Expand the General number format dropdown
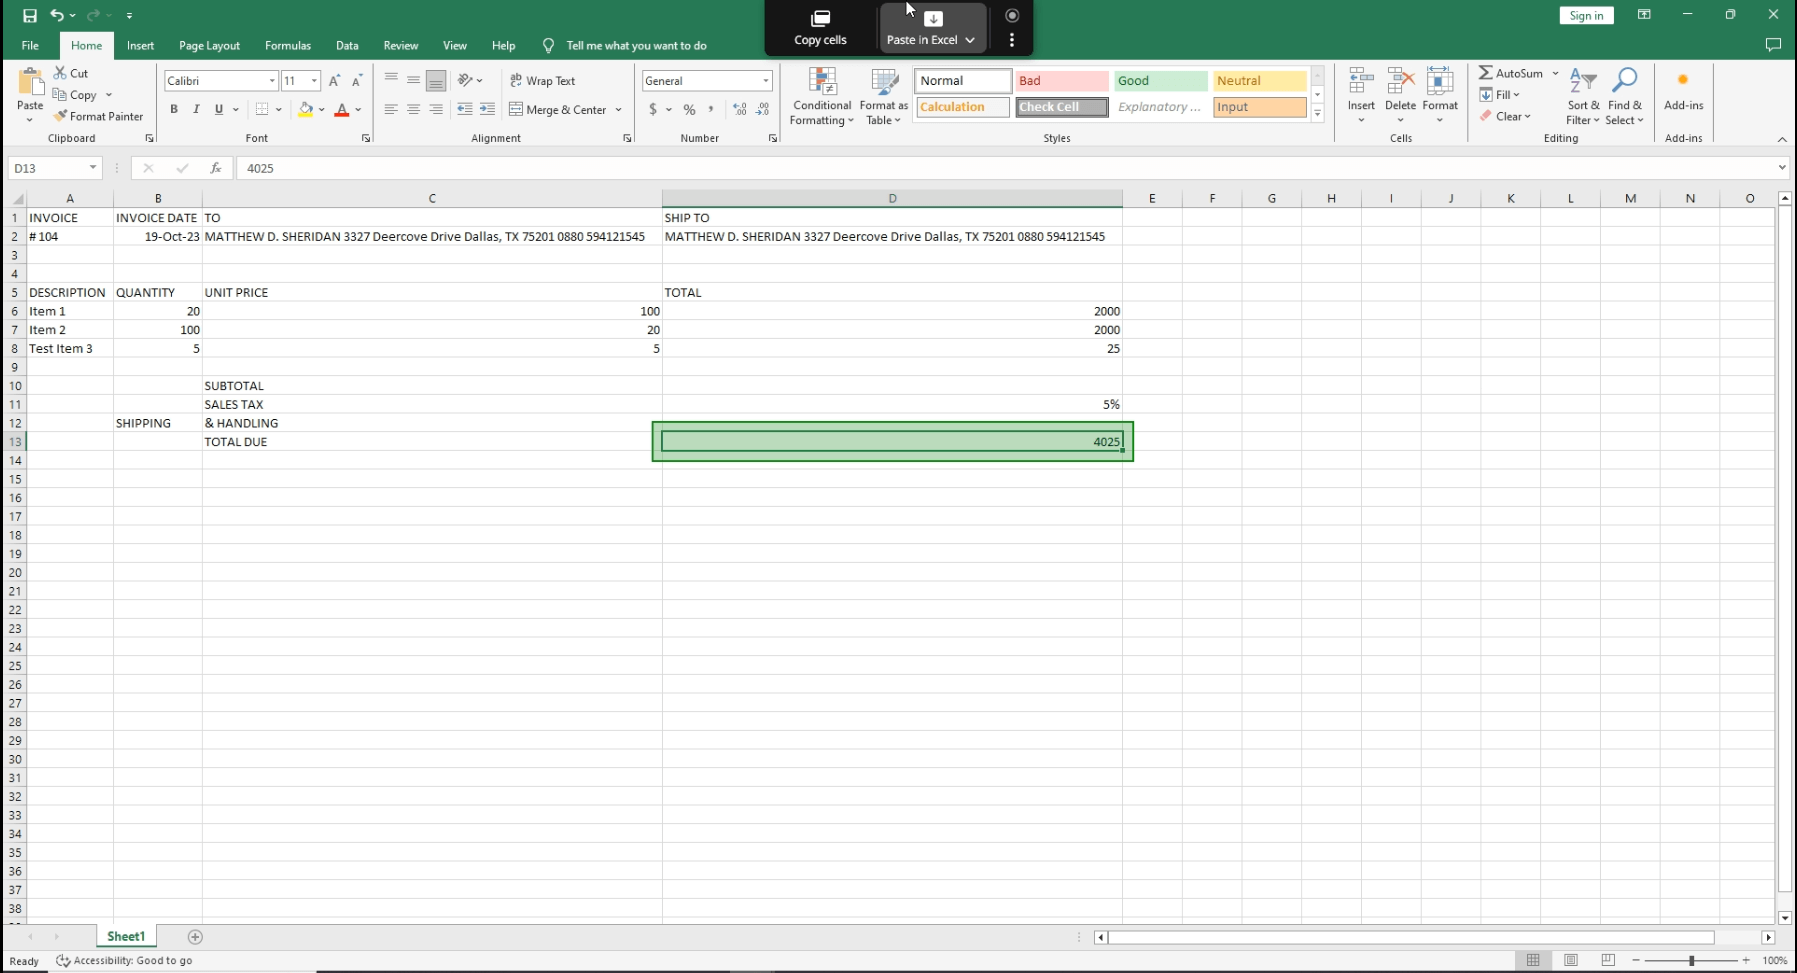This screenshot has width=1797, height=973. click(766, 81)
